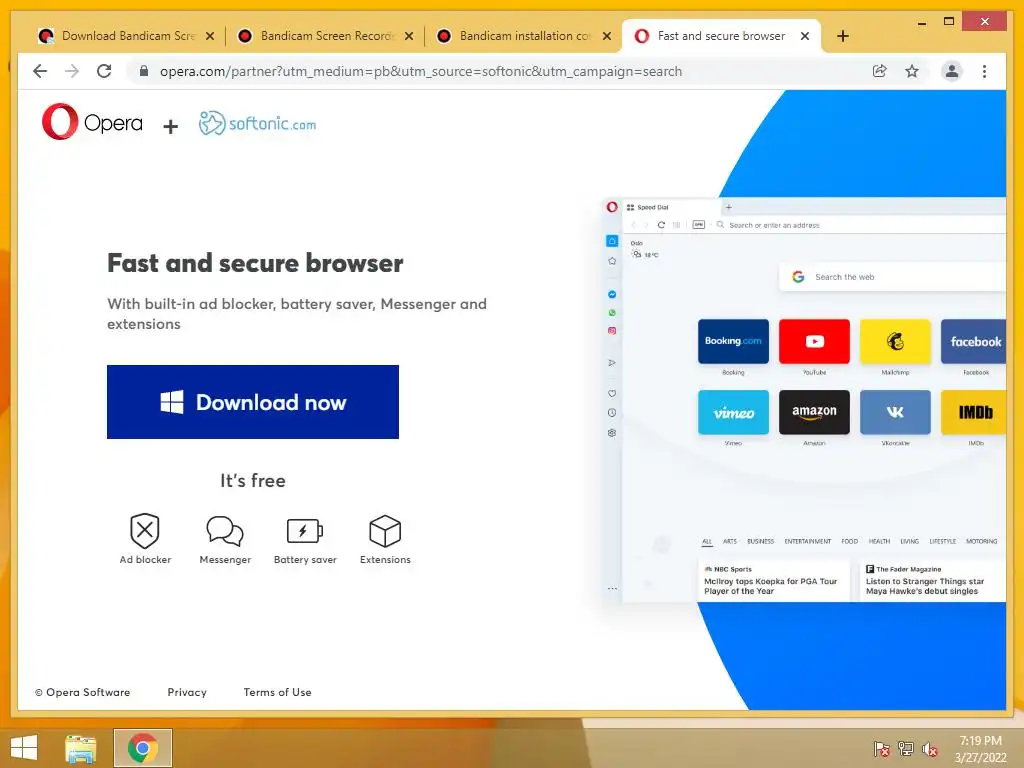Click the Booking.com speed dial tile
The height and width of the screenshot is (768, 1024).
pos(733,341)
